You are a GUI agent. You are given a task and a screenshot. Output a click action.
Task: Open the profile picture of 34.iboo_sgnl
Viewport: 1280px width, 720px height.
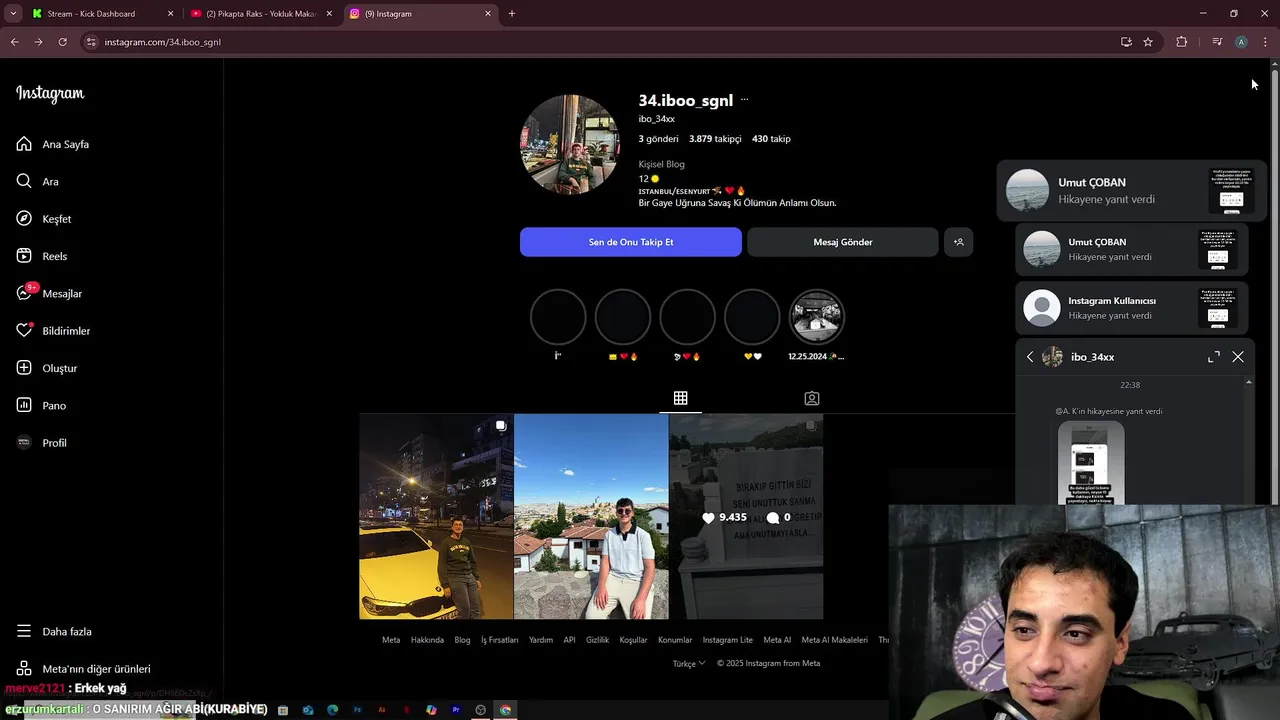570,145
